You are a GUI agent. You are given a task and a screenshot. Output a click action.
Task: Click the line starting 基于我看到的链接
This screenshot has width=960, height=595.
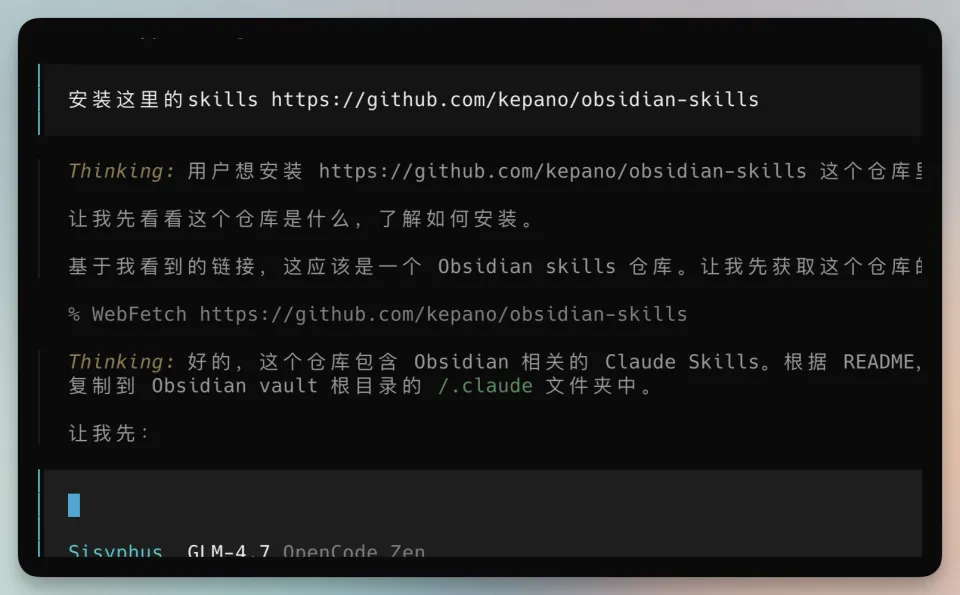(495, 266)
